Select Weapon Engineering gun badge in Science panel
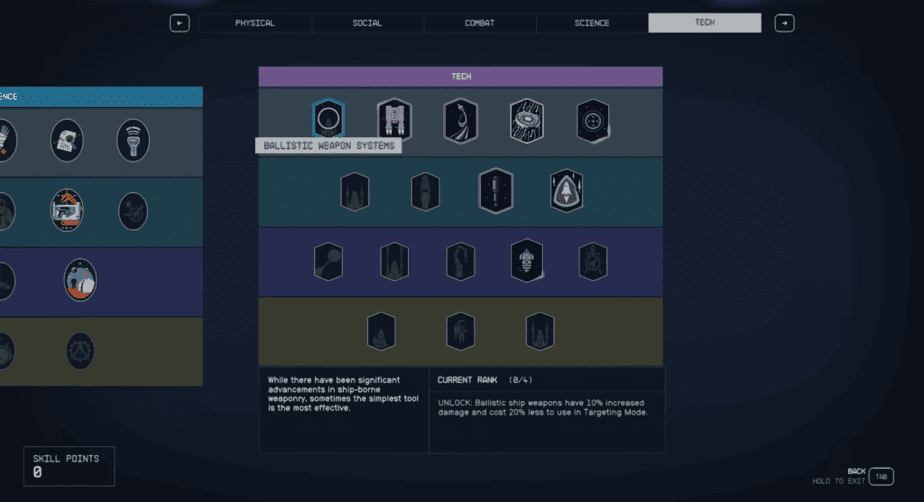This screenshot has height=502, width=924. (x=67, y=210)
